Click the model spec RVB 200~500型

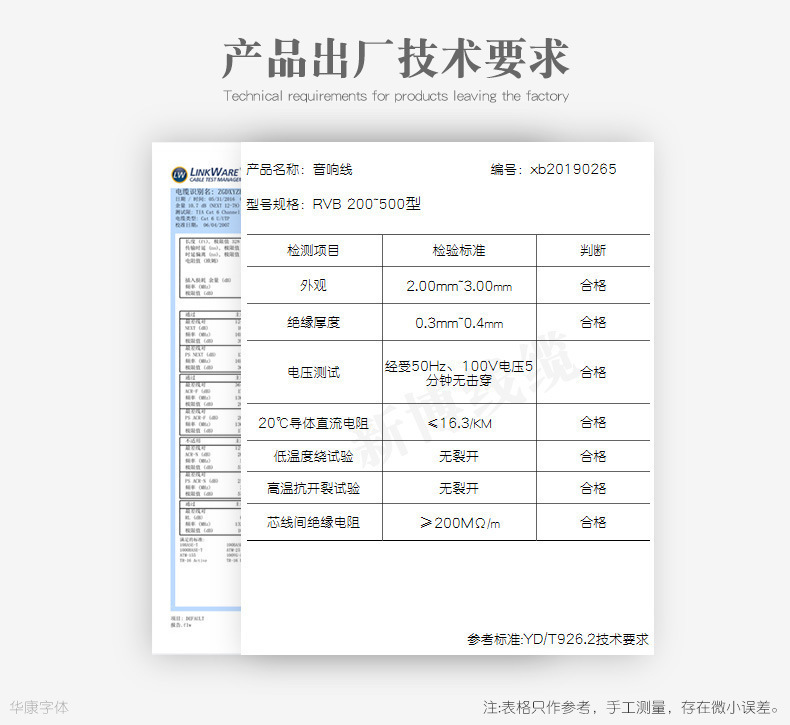click(366, 204)
